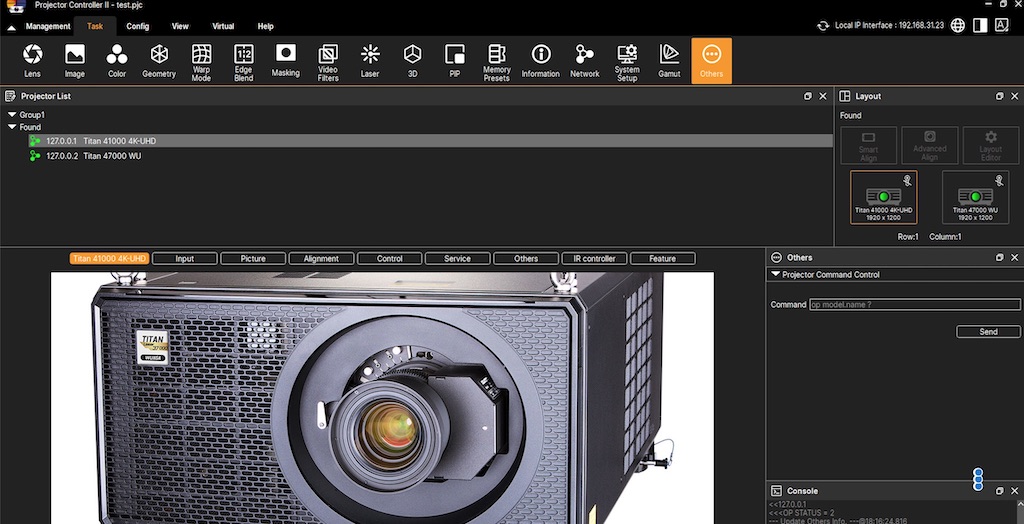The height and width of the screenshot is (524, 1024).
Task: Click the globe language icon
Action: 957,25
